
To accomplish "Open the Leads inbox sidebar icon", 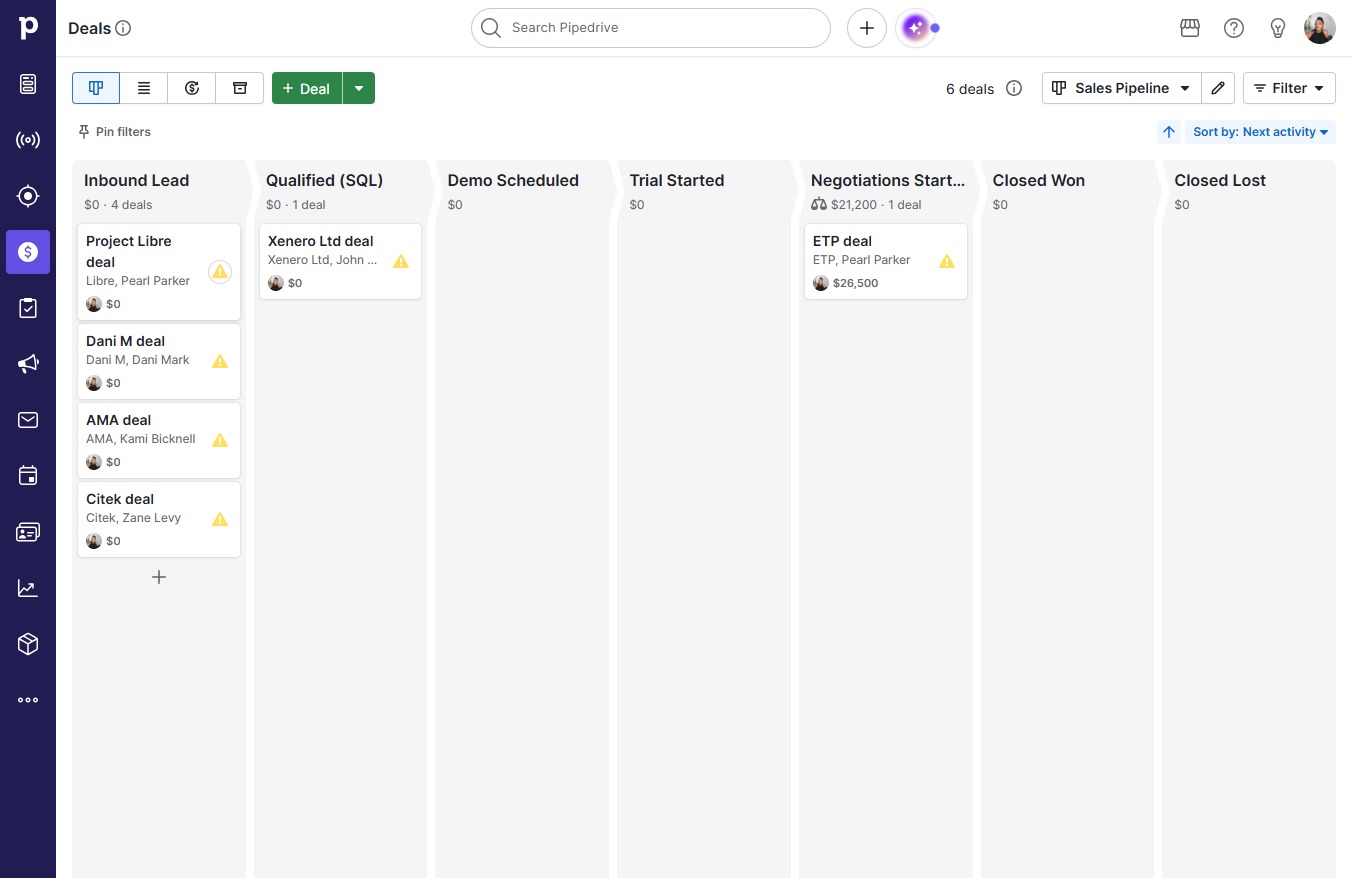I will point(28,84).
